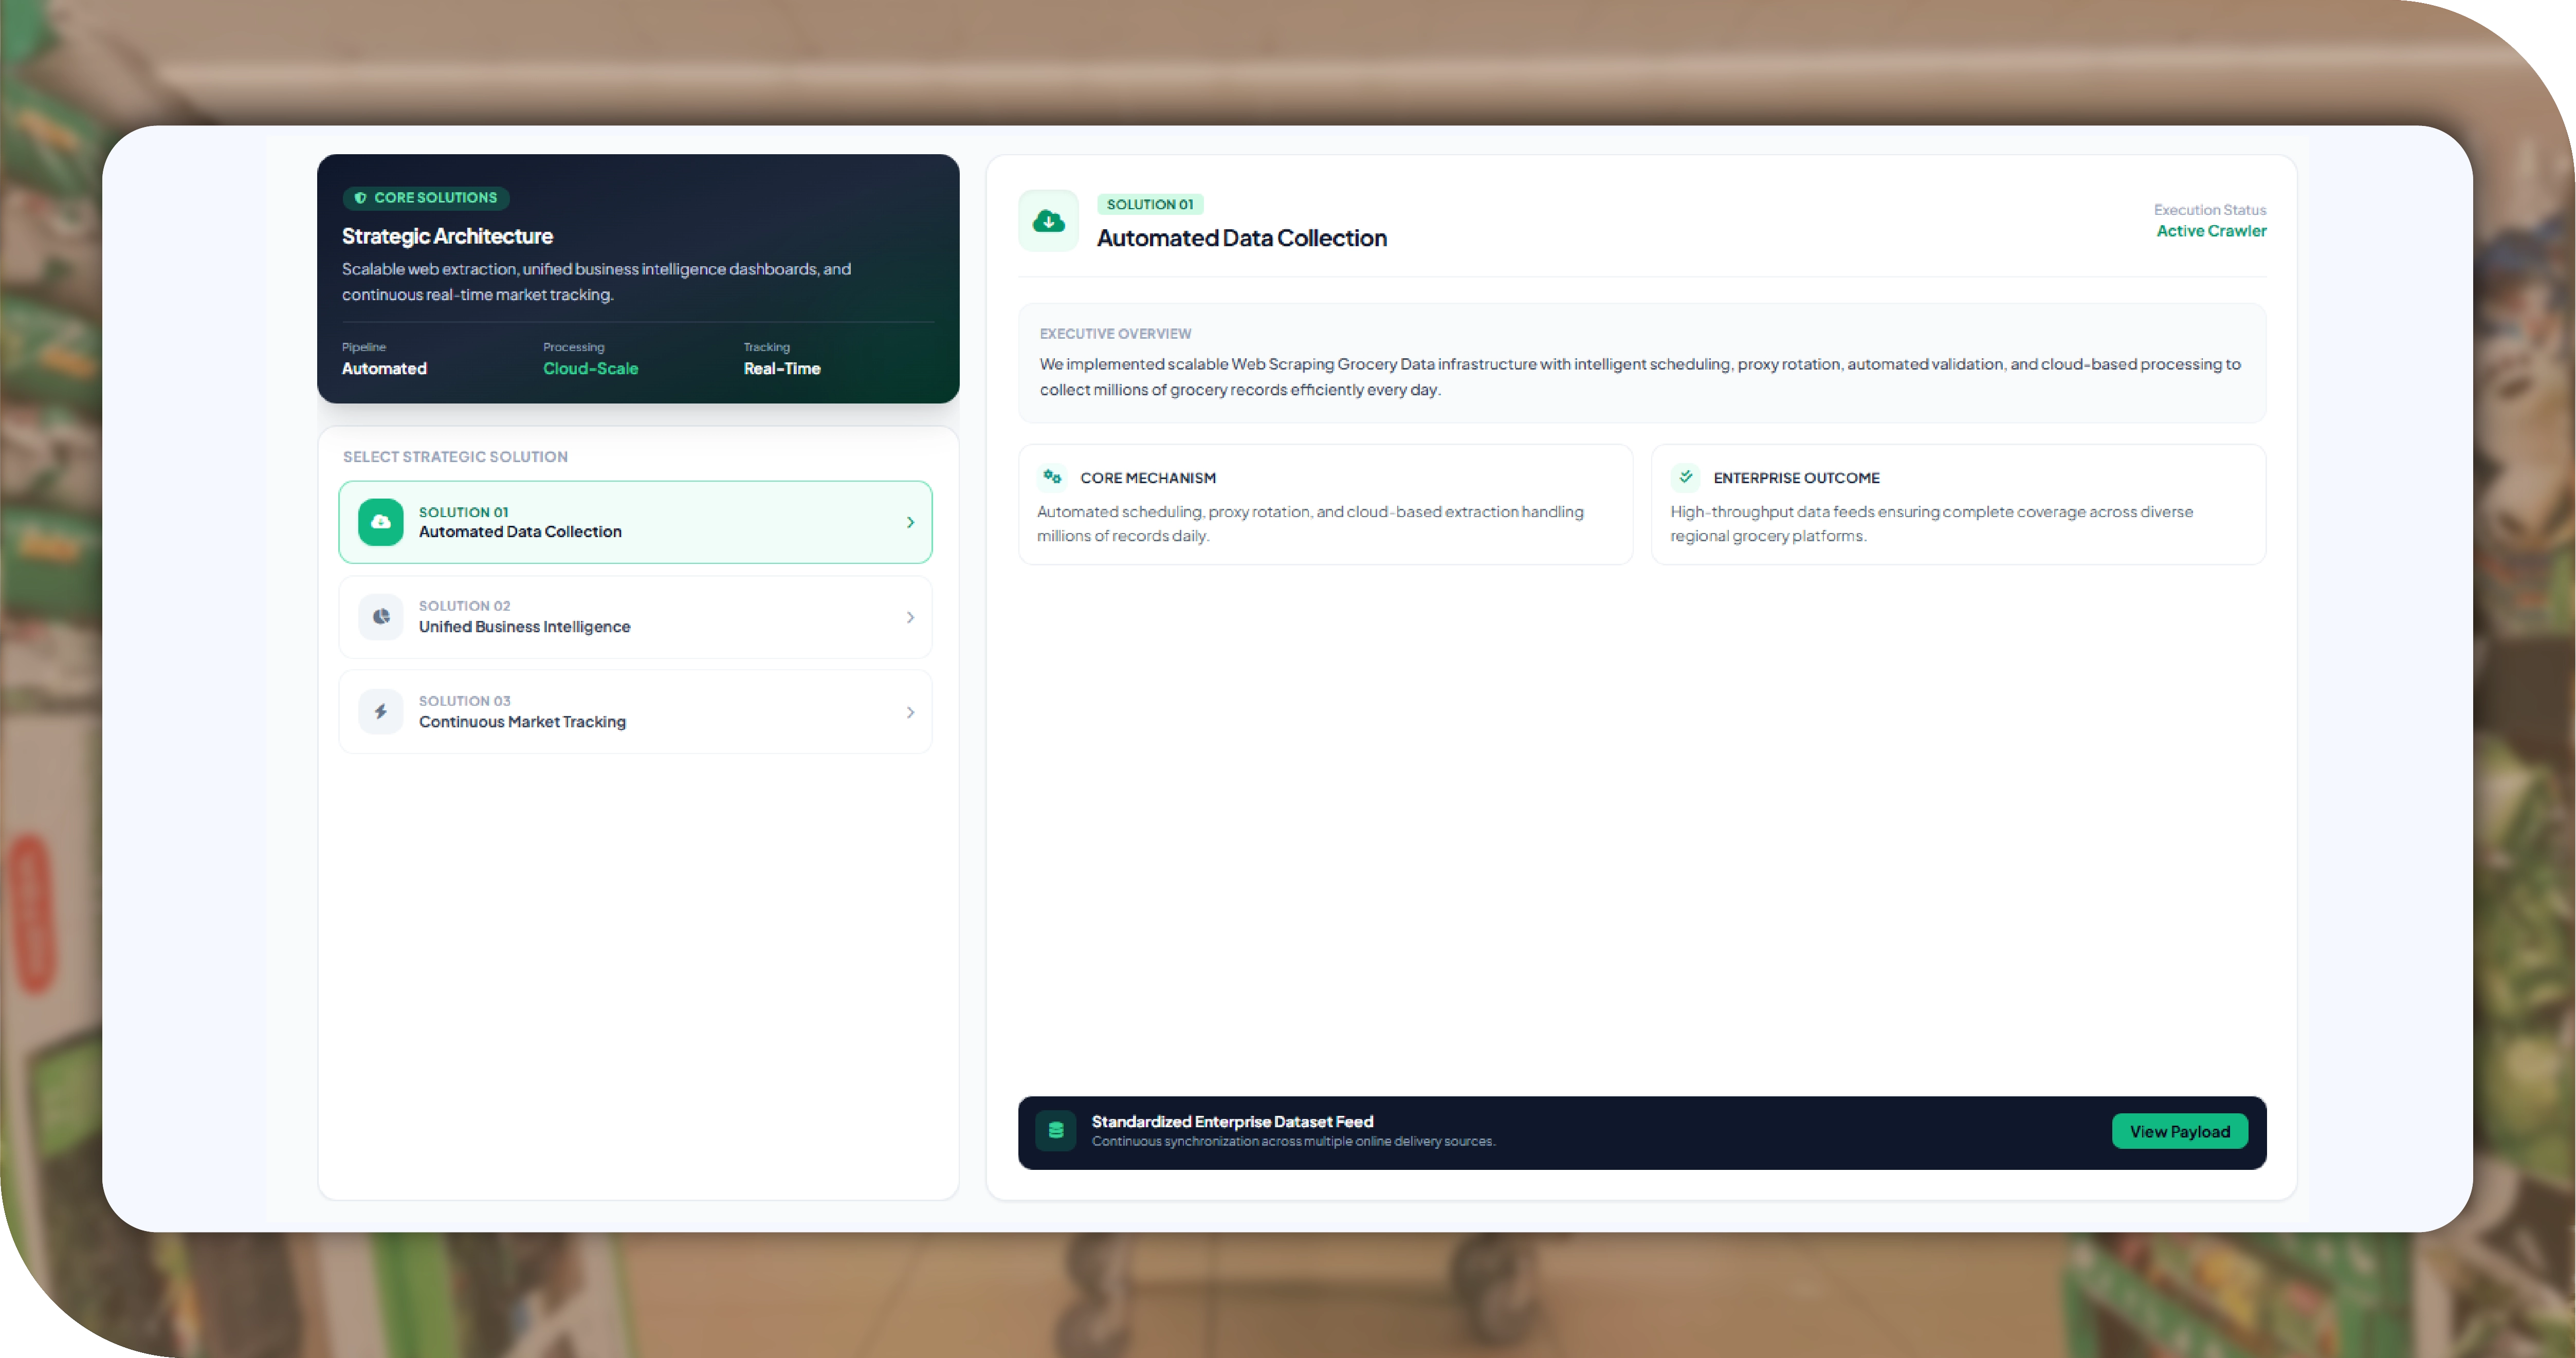Click the Automated Data Collection main heading

coord(1242,238)
